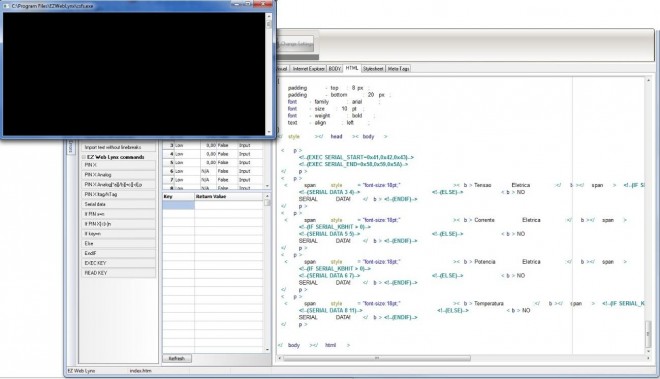Click the Key column header

[178, 197]
